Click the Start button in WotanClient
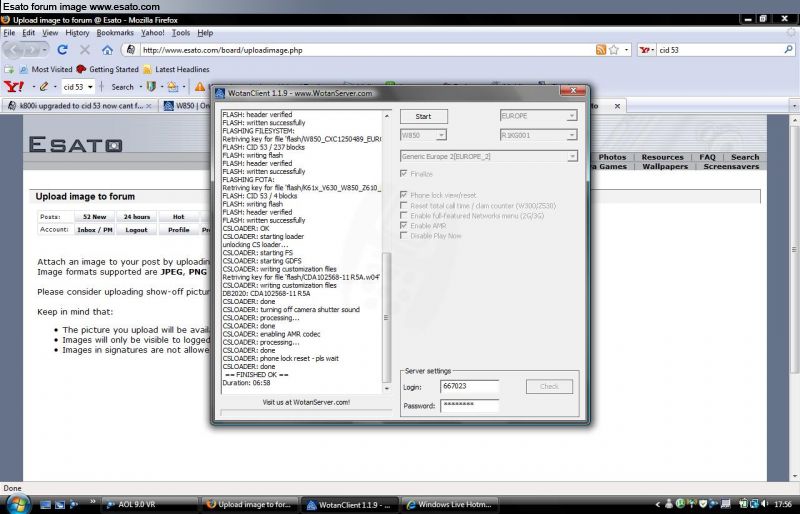This screenshot has height=514, width=800. click(x=423, y=116)
